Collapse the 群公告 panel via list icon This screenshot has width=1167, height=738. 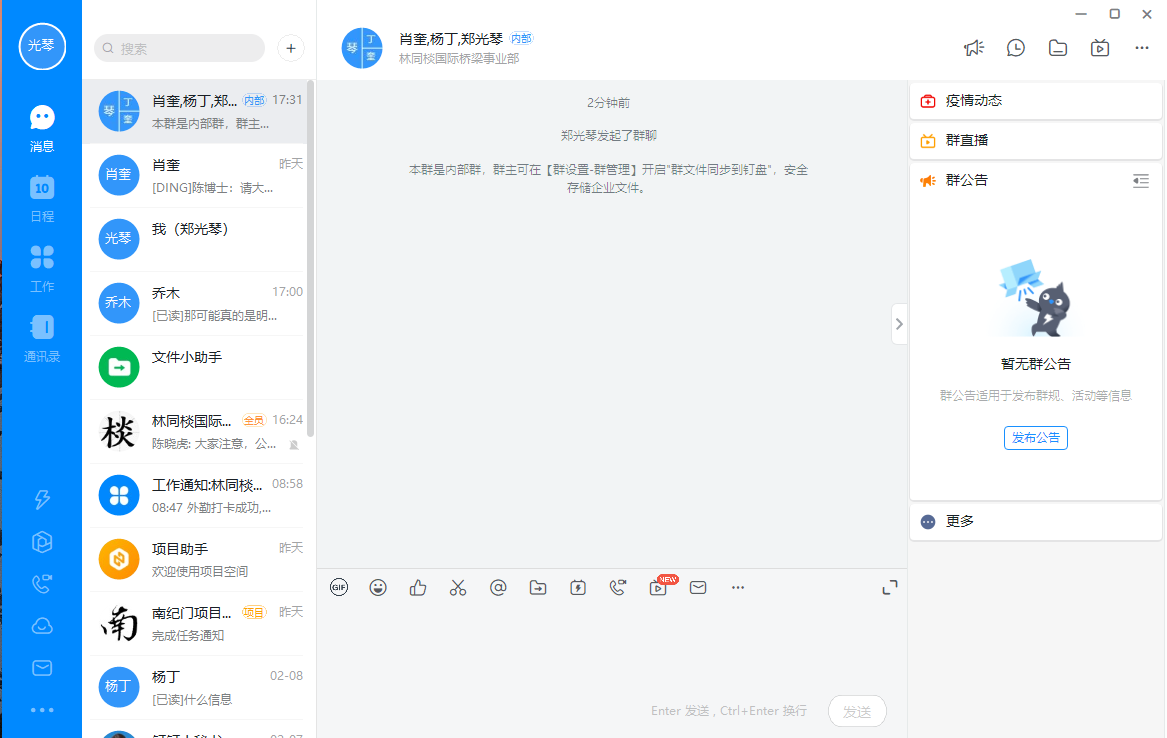tap(1141, 181)
